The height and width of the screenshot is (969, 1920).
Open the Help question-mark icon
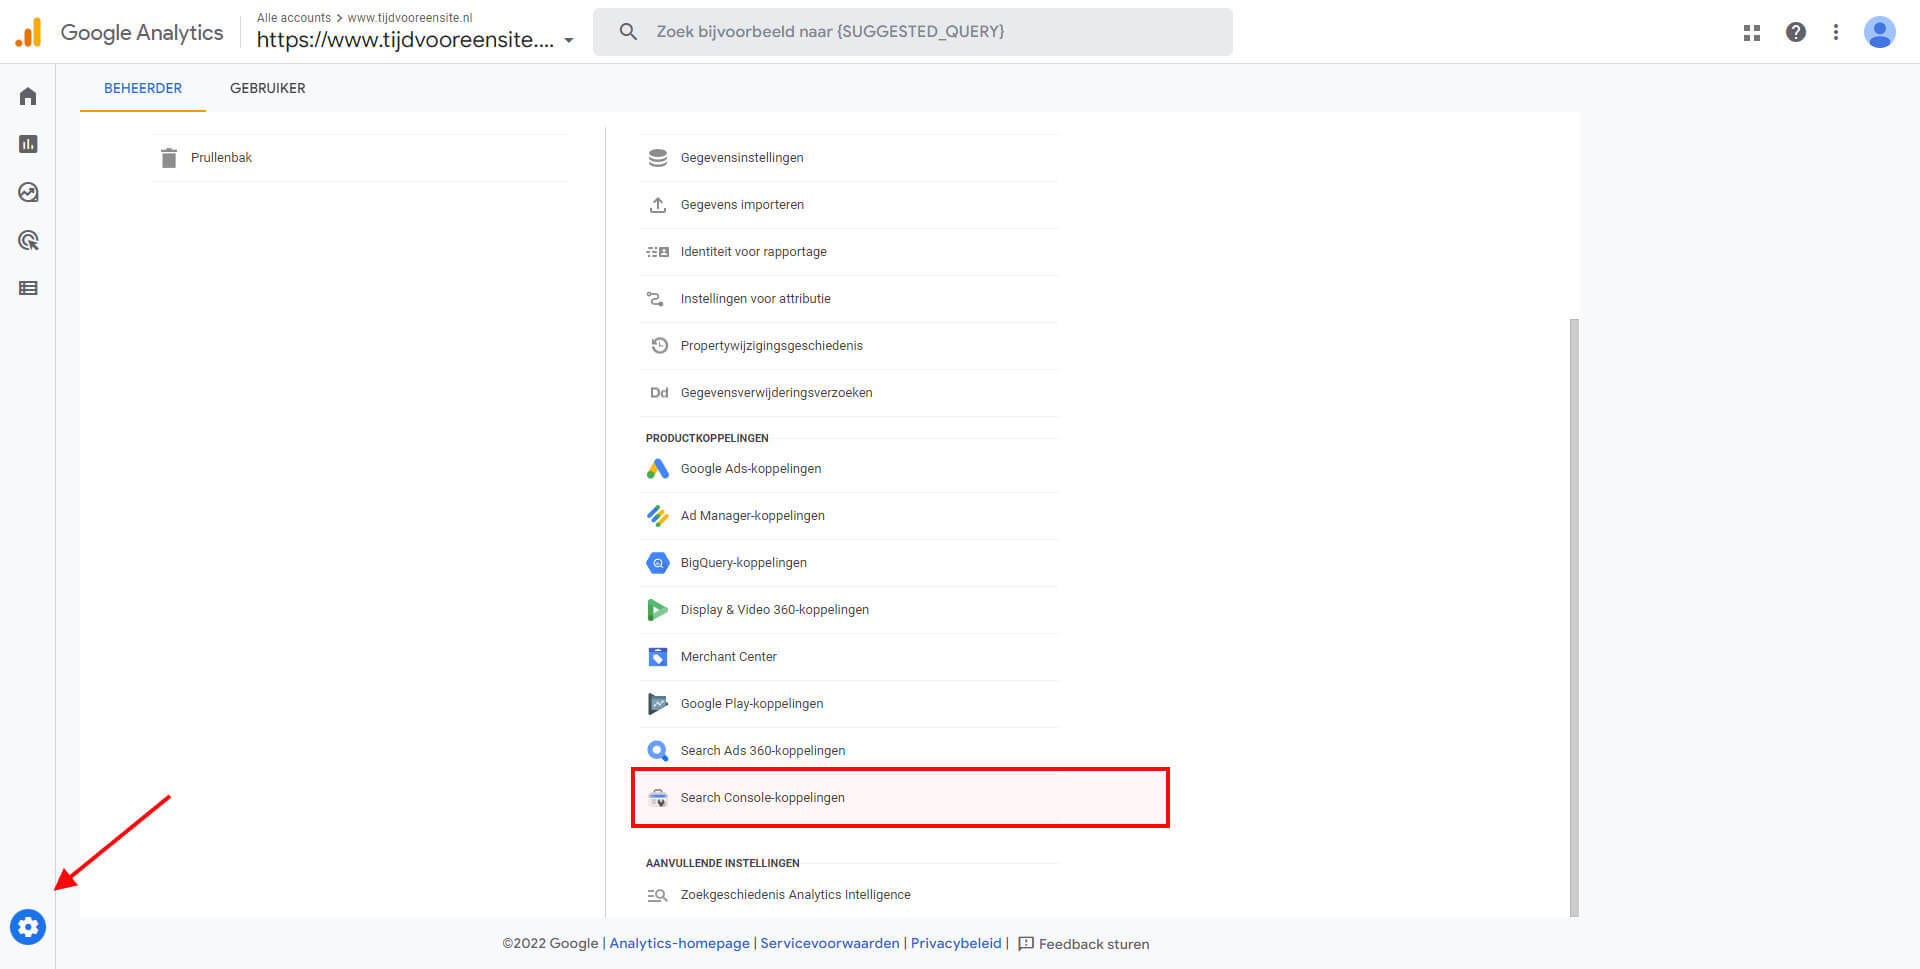point(1796,32)
